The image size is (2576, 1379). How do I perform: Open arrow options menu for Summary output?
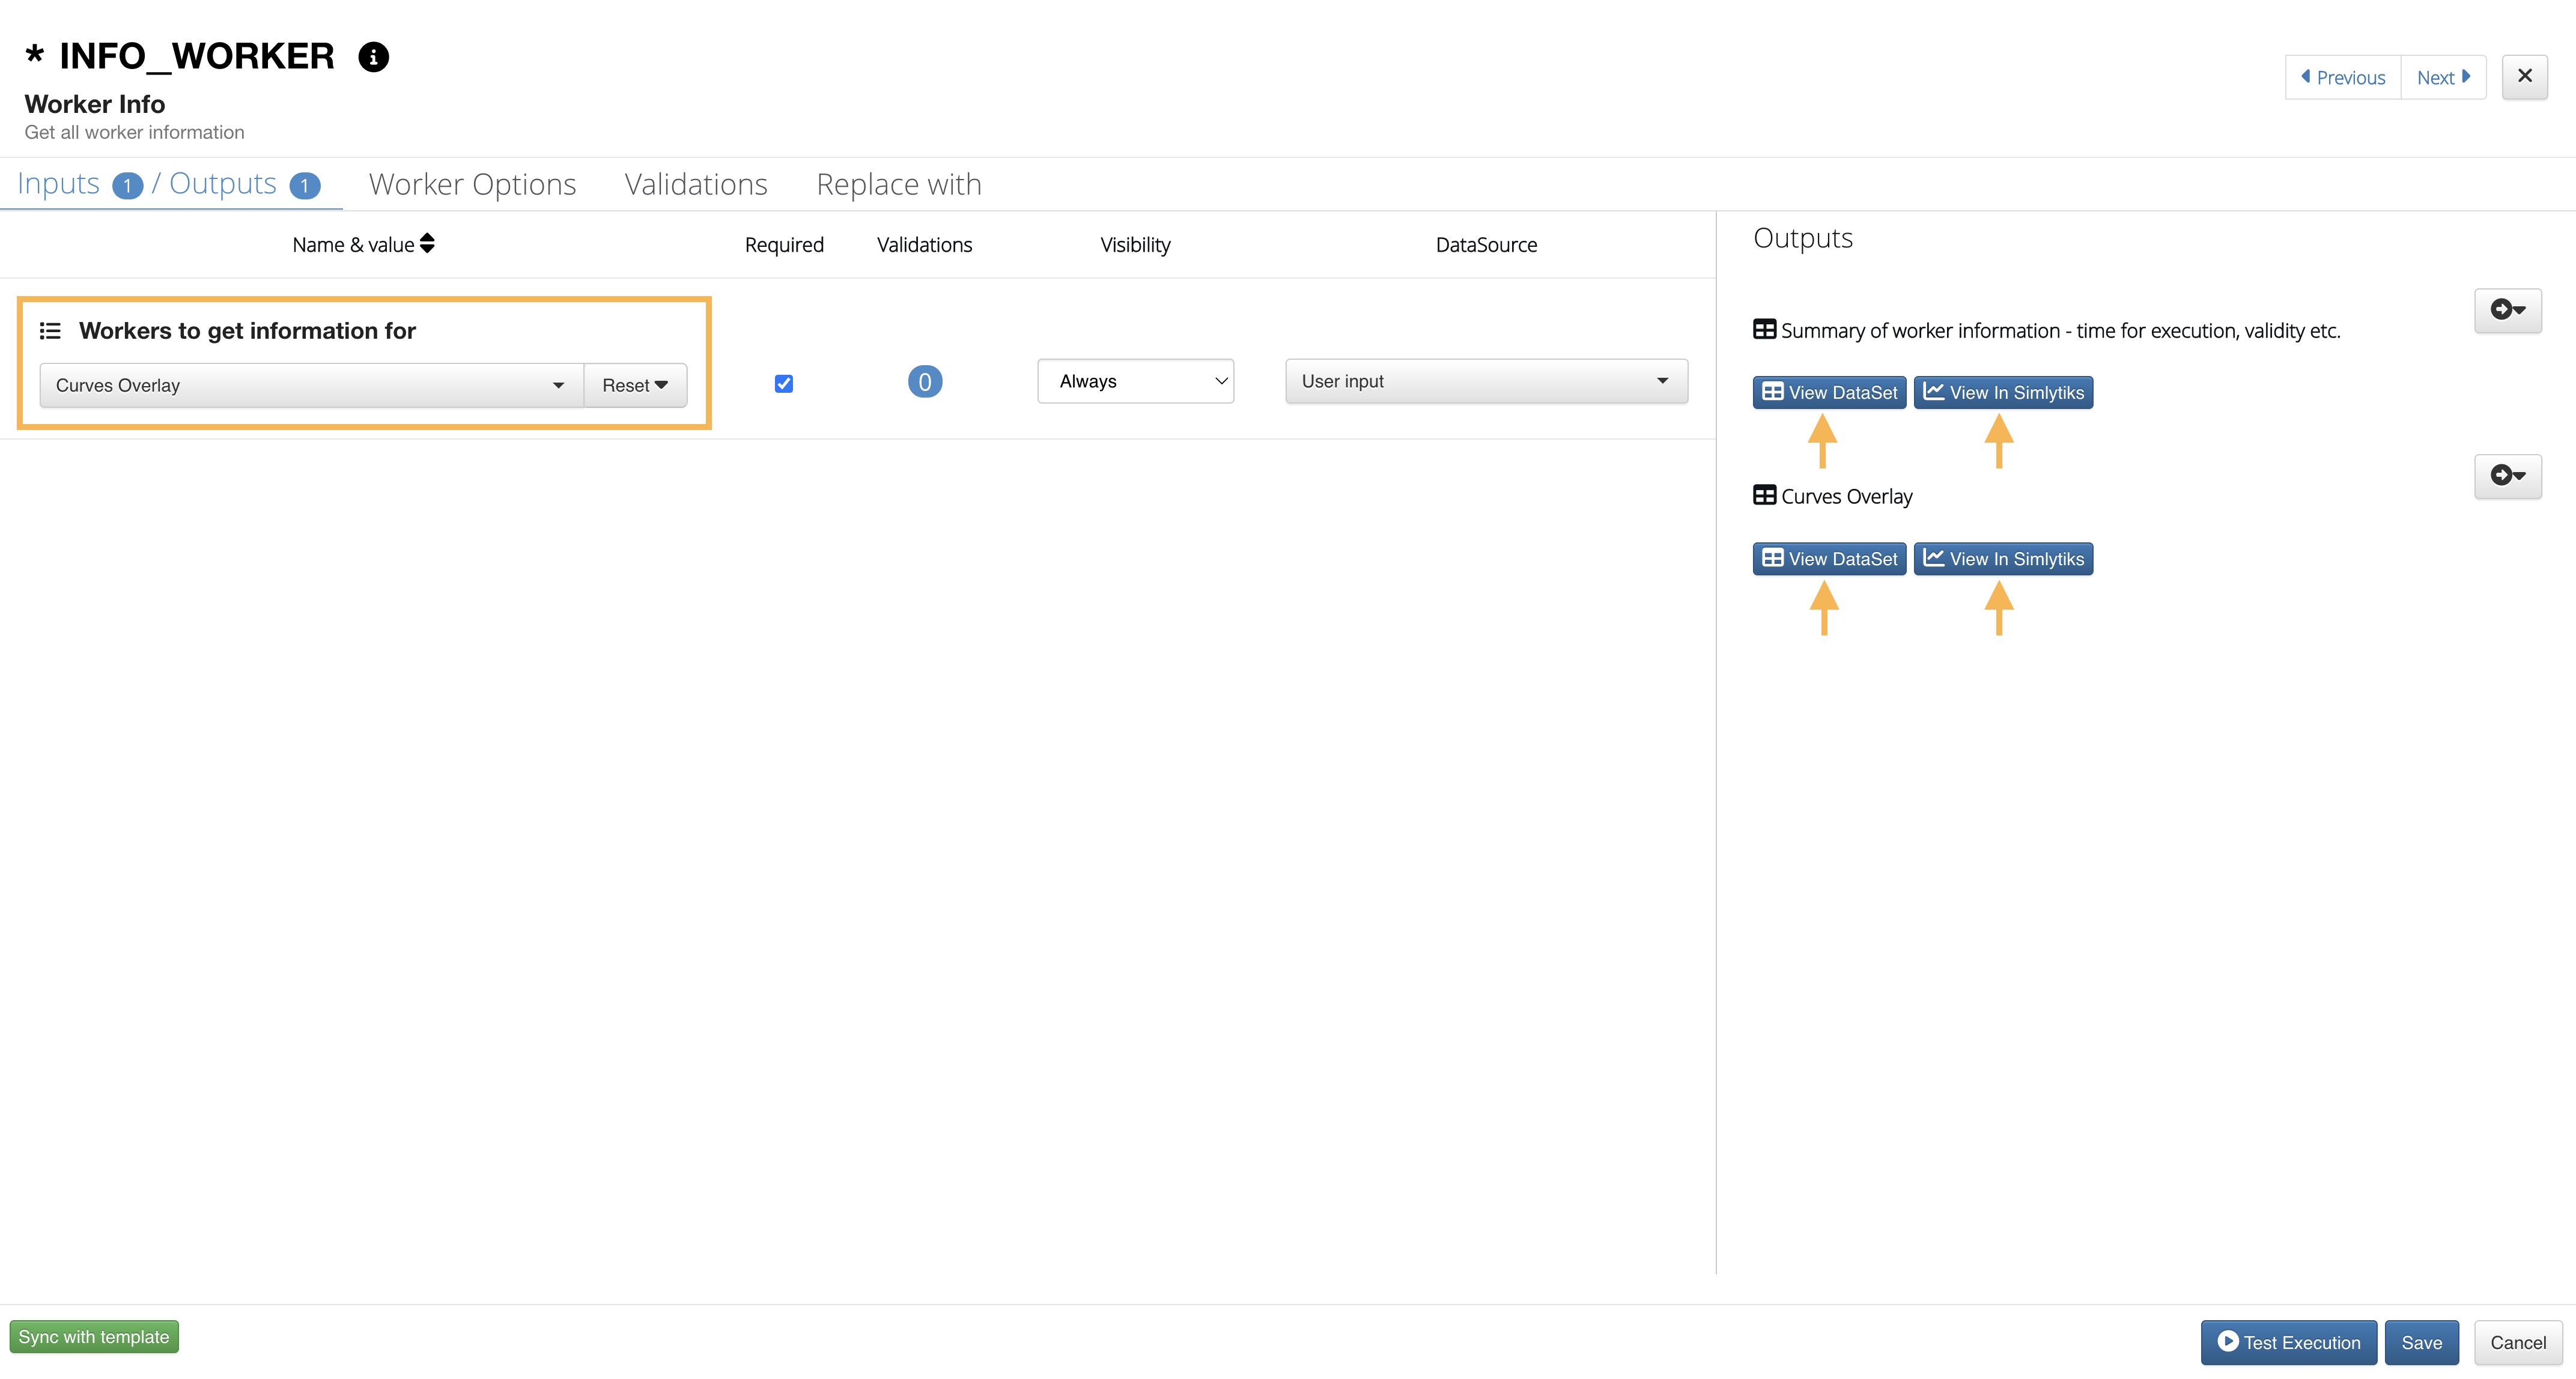[2507, 310]
